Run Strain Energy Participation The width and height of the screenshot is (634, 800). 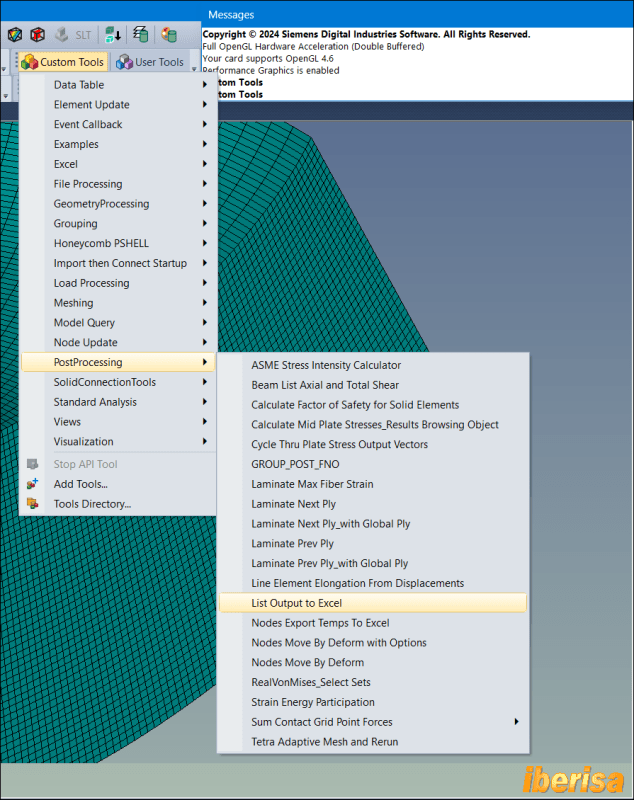(x=373, y=703)
